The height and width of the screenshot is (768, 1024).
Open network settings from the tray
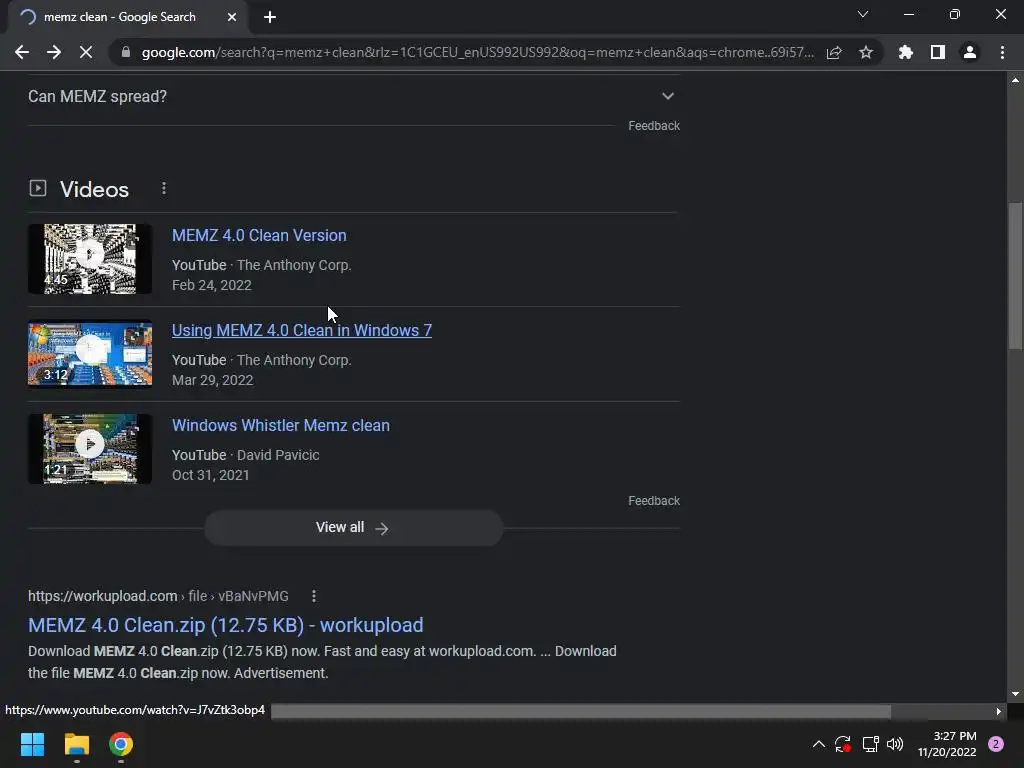click(871, 744)
